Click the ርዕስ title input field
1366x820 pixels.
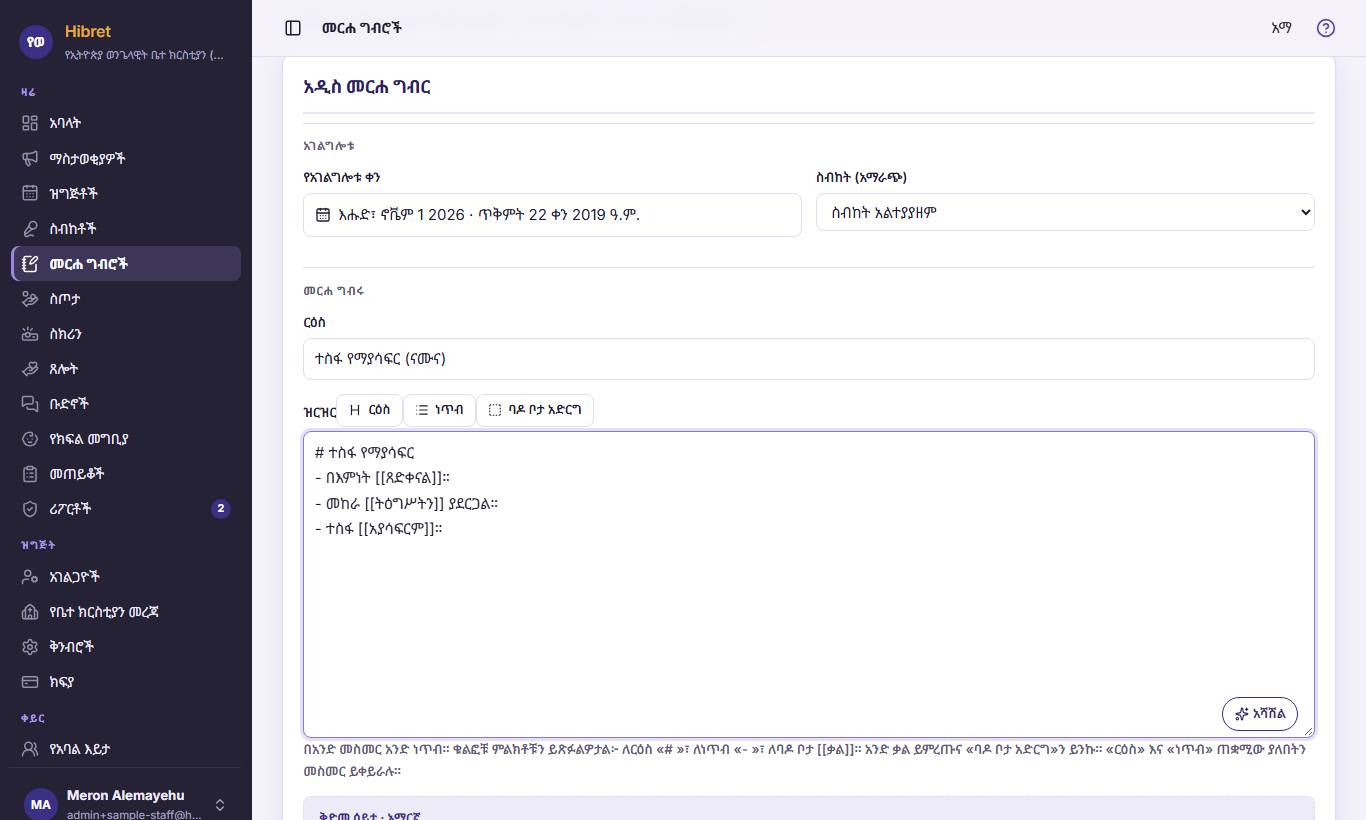click(x=808, y=359)
